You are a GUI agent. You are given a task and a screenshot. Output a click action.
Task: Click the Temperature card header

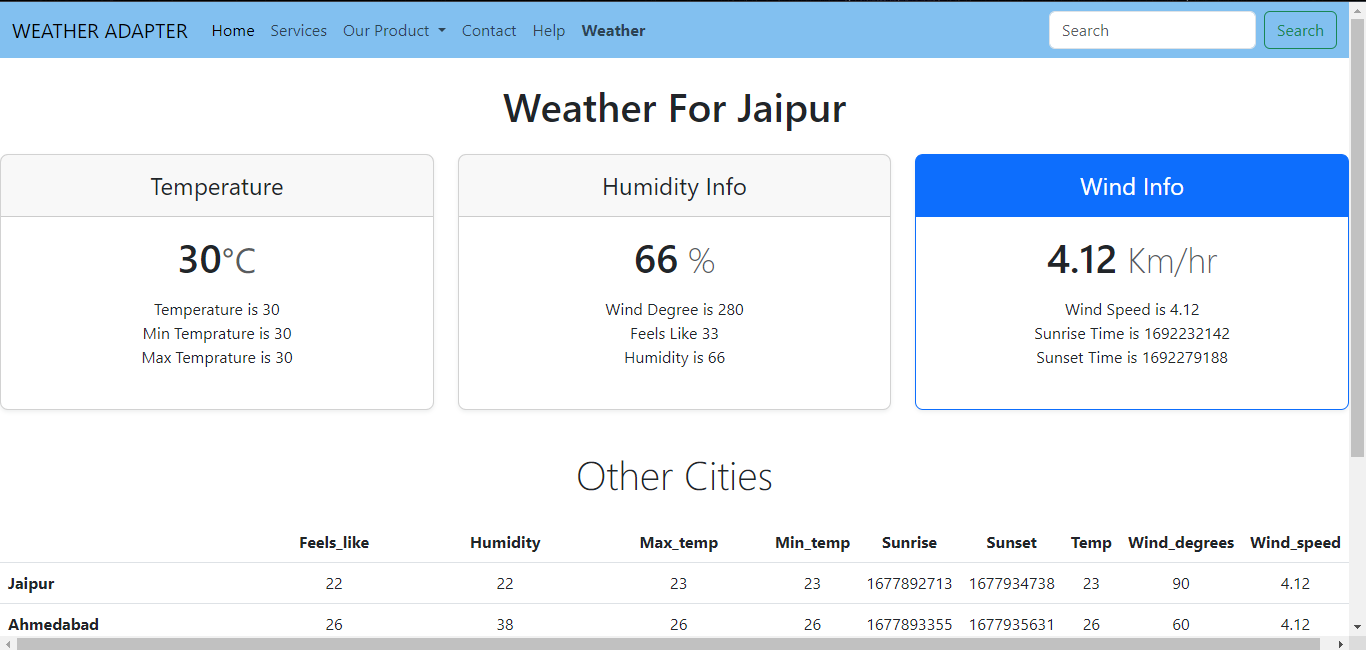[217, 187]
